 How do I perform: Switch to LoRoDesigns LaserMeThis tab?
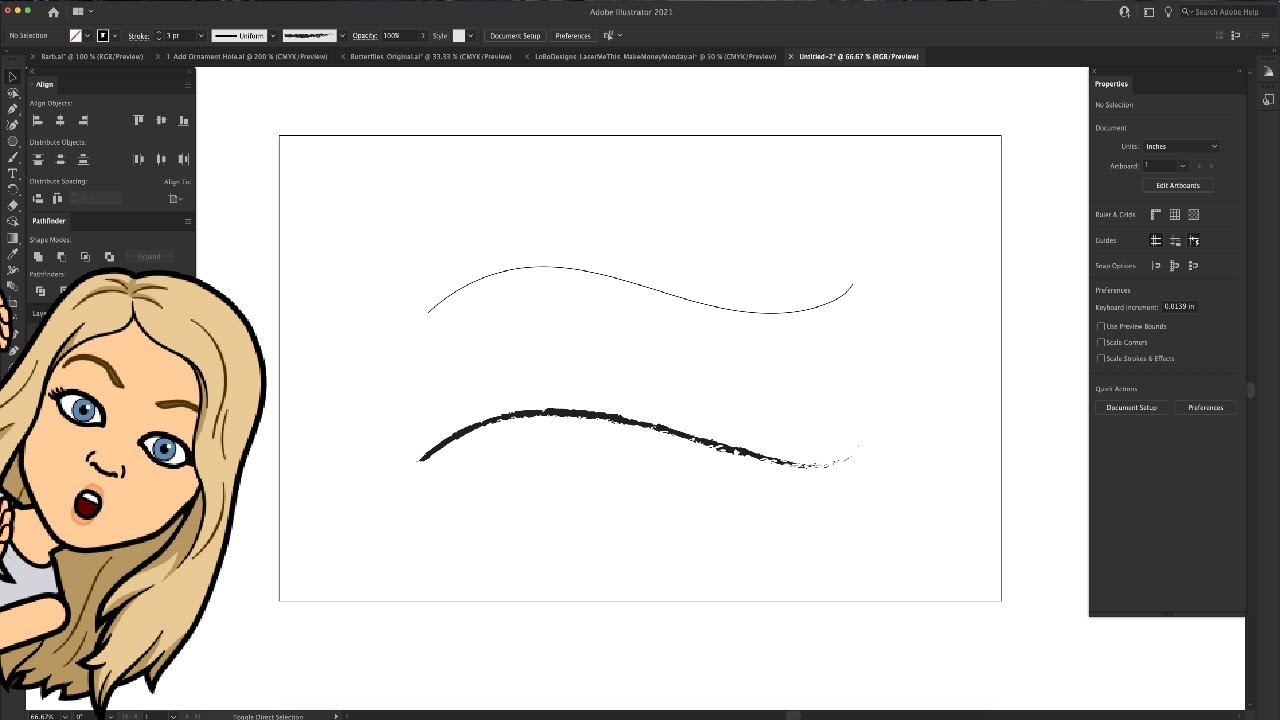pos(655,57)
